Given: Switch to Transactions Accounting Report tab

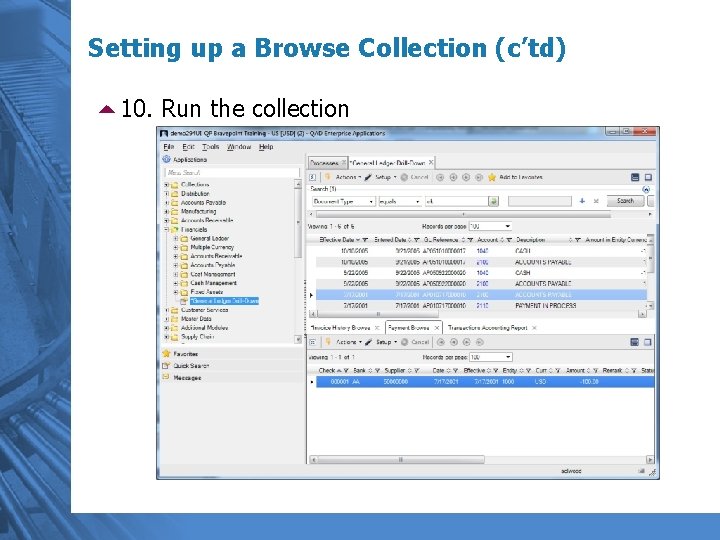Looking at the screenshot, I should 488,328.
